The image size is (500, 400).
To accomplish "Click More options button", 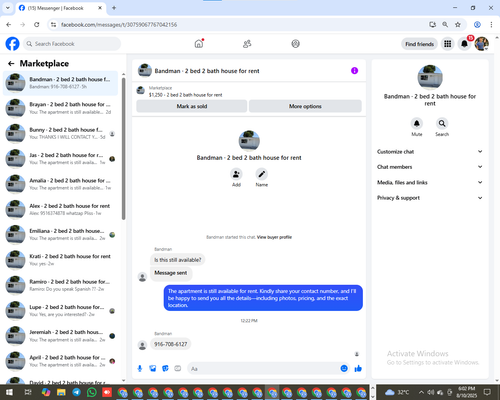I will coord(305,106).
